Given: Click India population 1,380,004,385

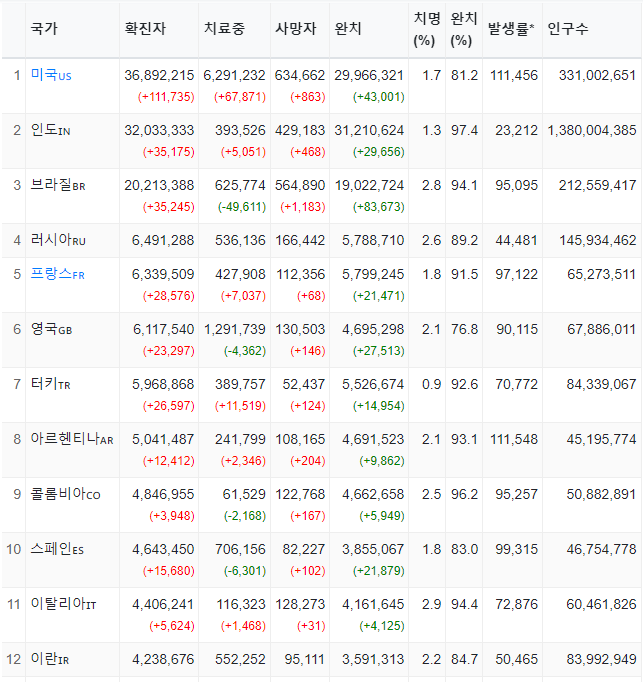Looking at the screenshot, I should [592, 130].
